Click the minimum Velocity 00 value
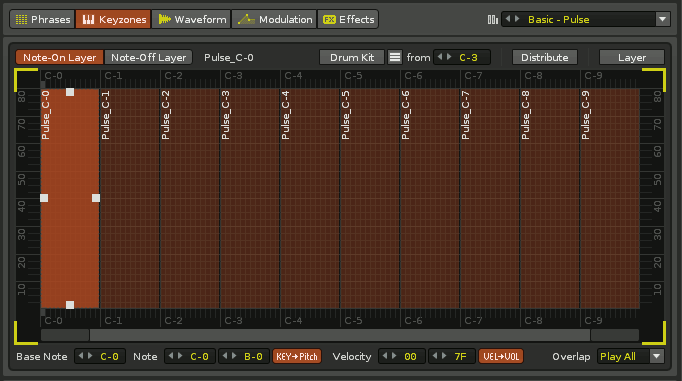 tap(410, 357)
